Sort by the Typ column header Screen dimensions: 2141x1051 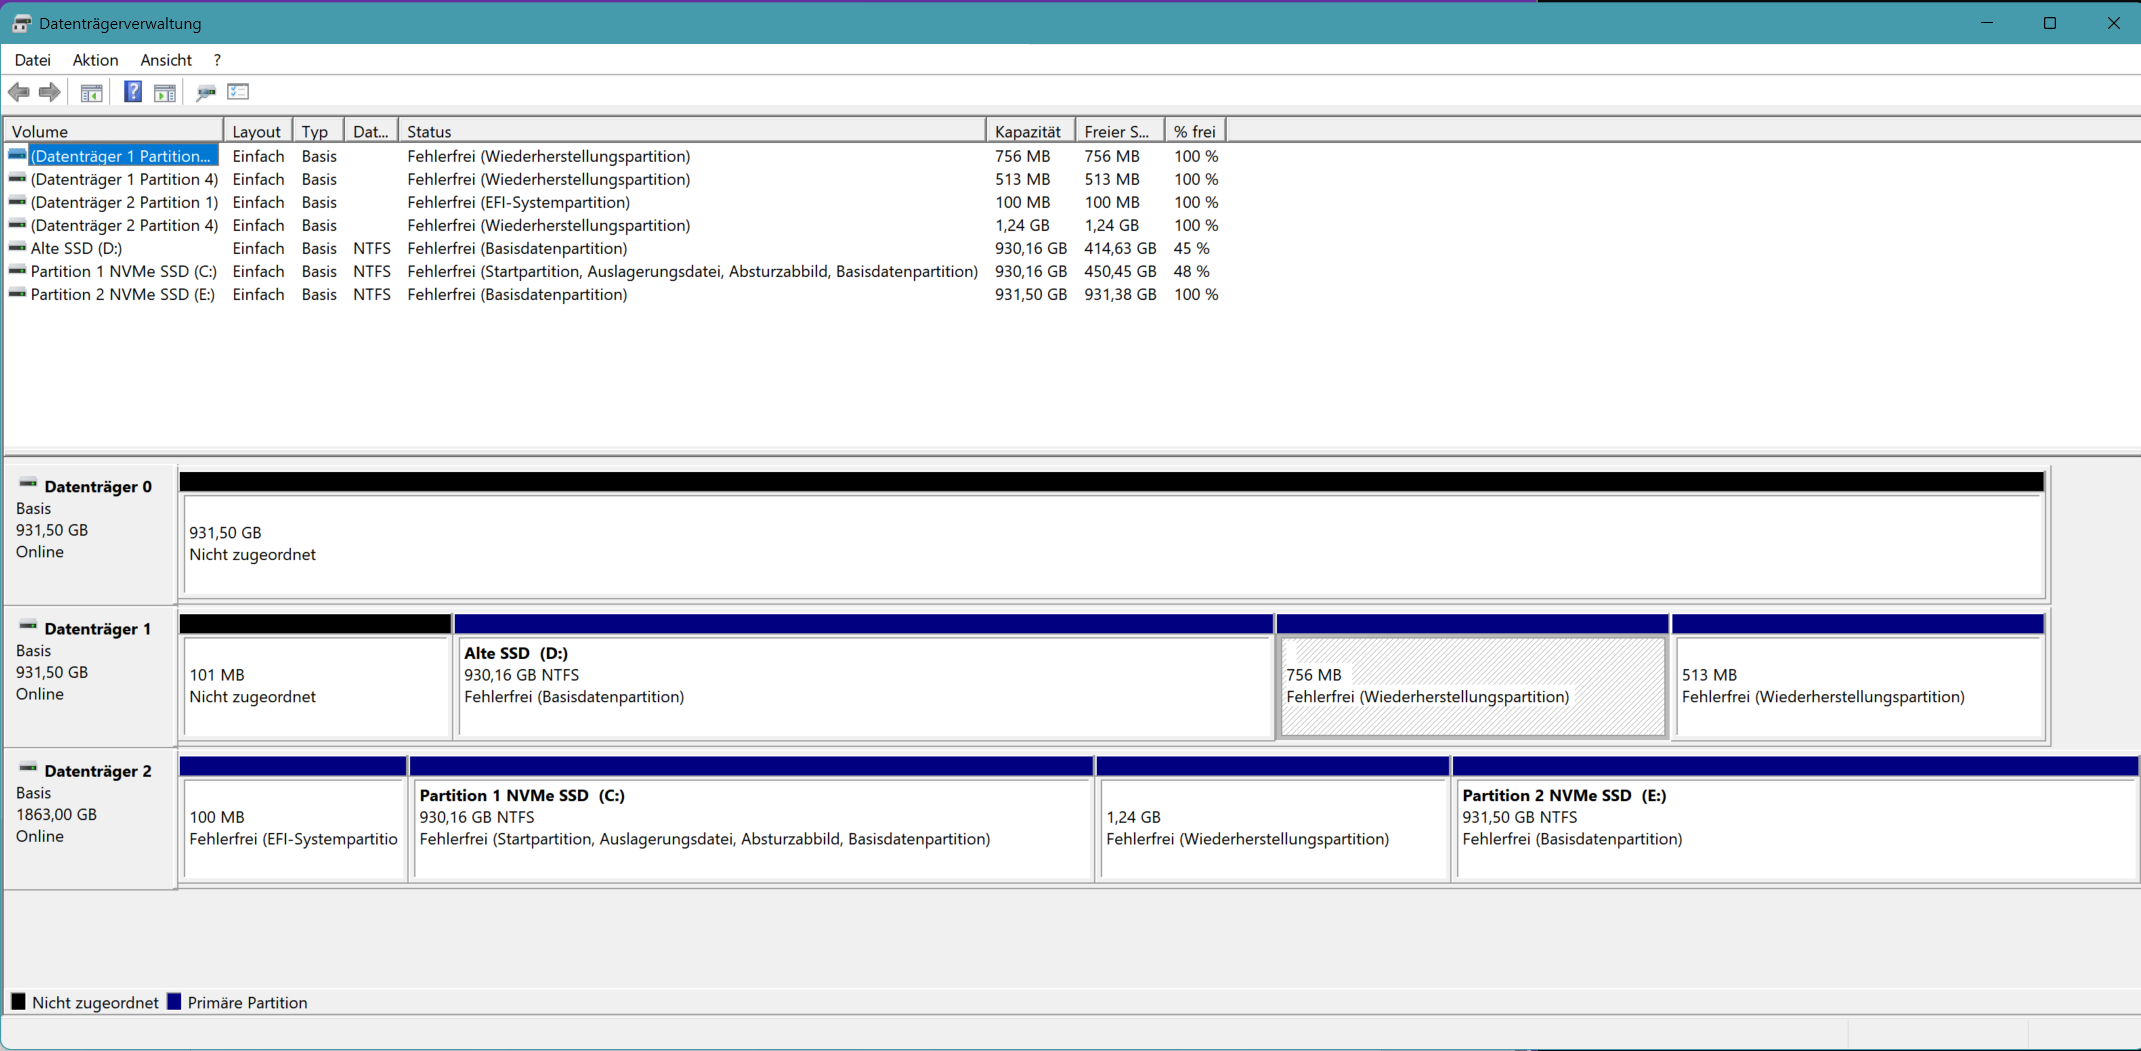[x=318, y=131]
